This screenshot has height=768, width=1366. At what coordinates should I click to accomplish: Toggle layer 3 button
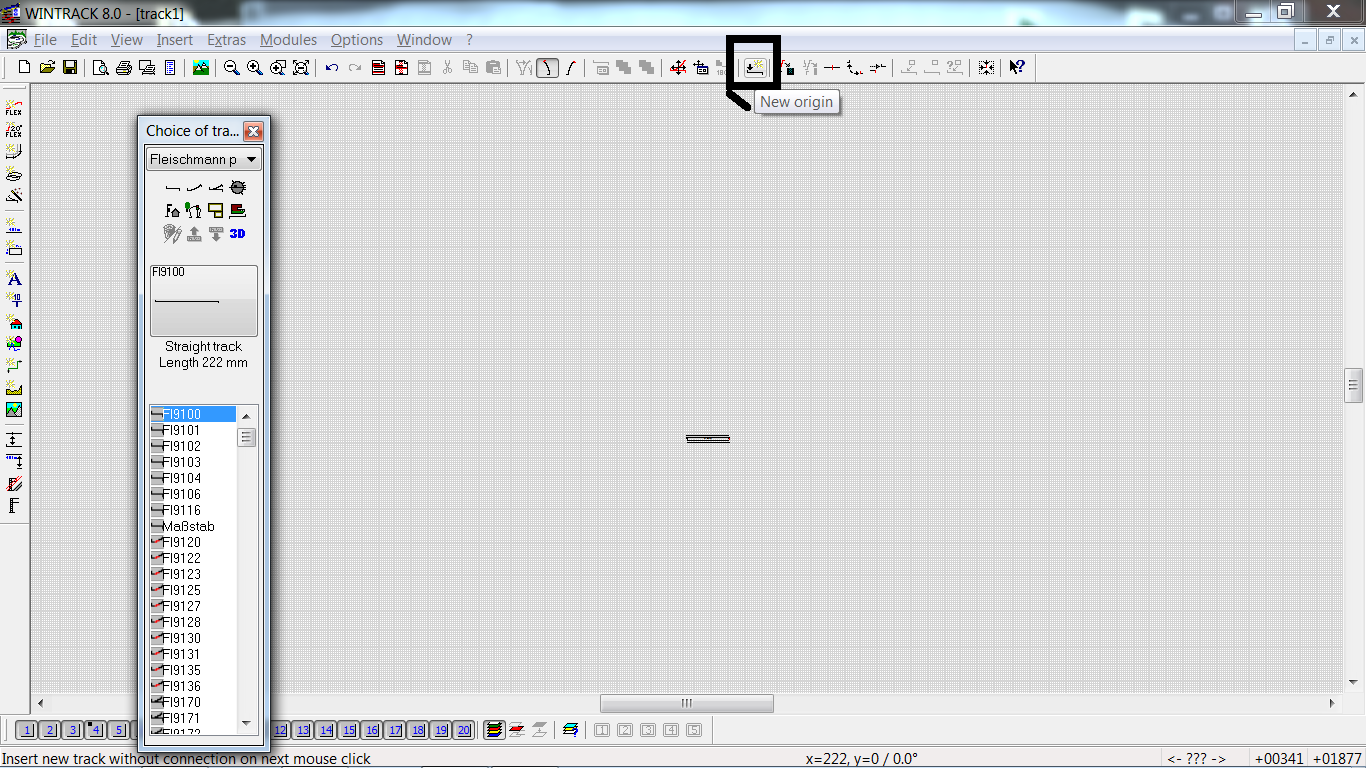(x=73, y=730)
